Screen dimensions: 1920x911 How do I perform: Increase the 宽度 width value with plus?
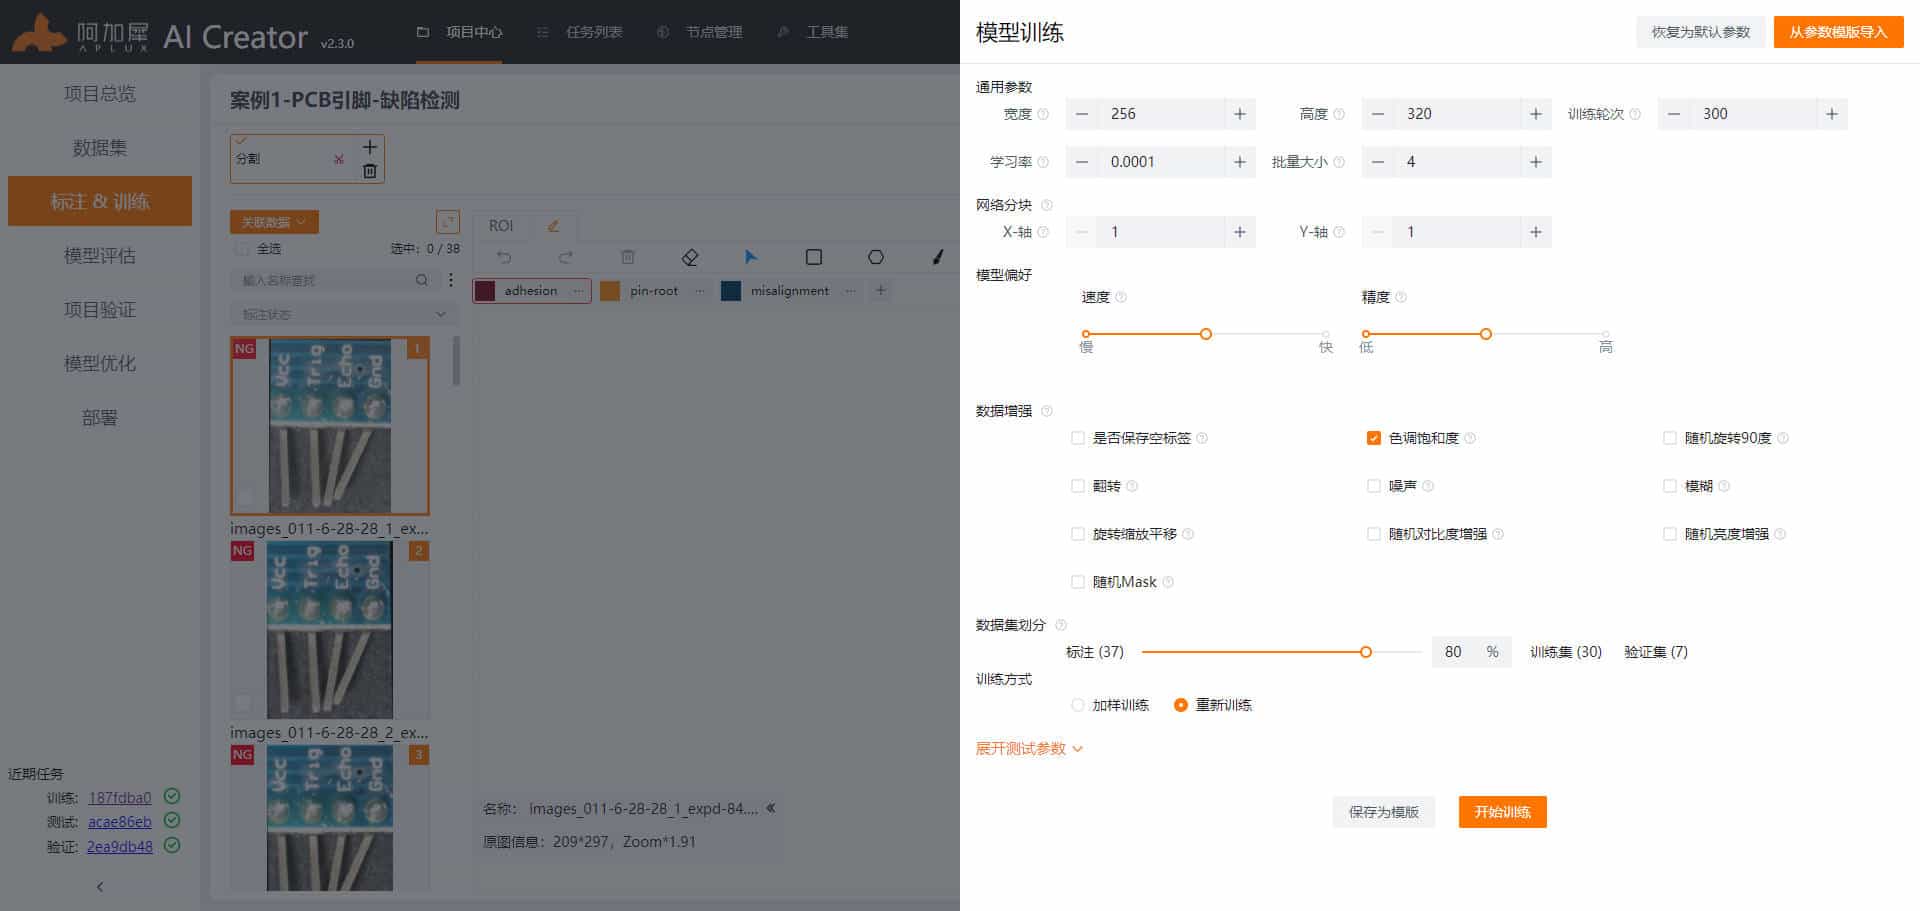pyautogui.click(x=1239, y=114)
